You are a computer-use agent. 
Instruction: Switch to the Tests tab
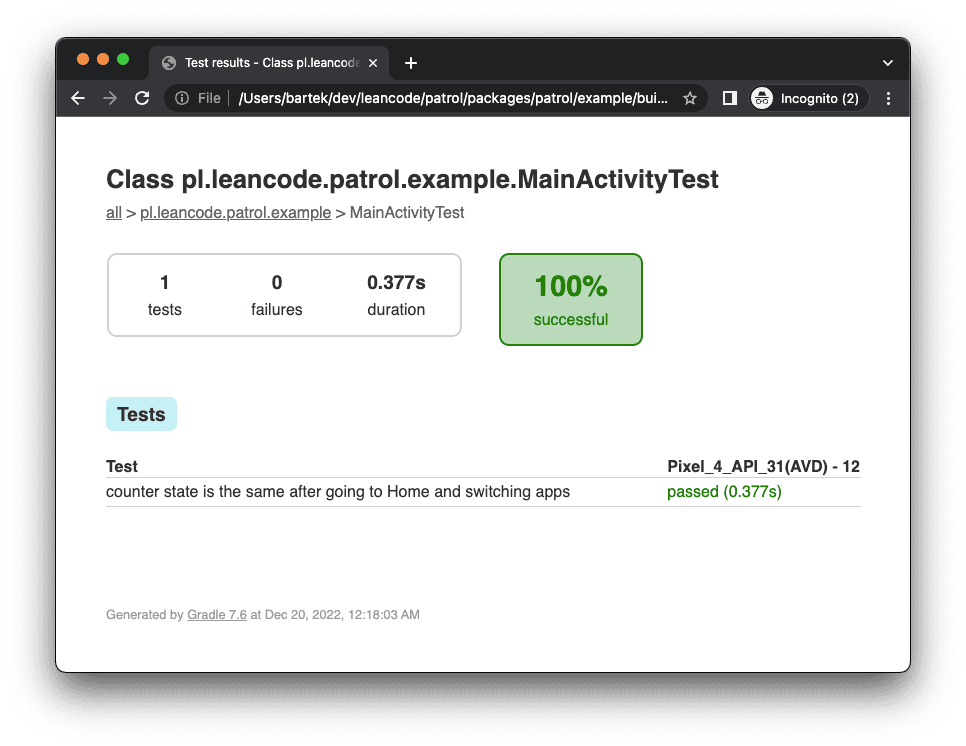141,413
